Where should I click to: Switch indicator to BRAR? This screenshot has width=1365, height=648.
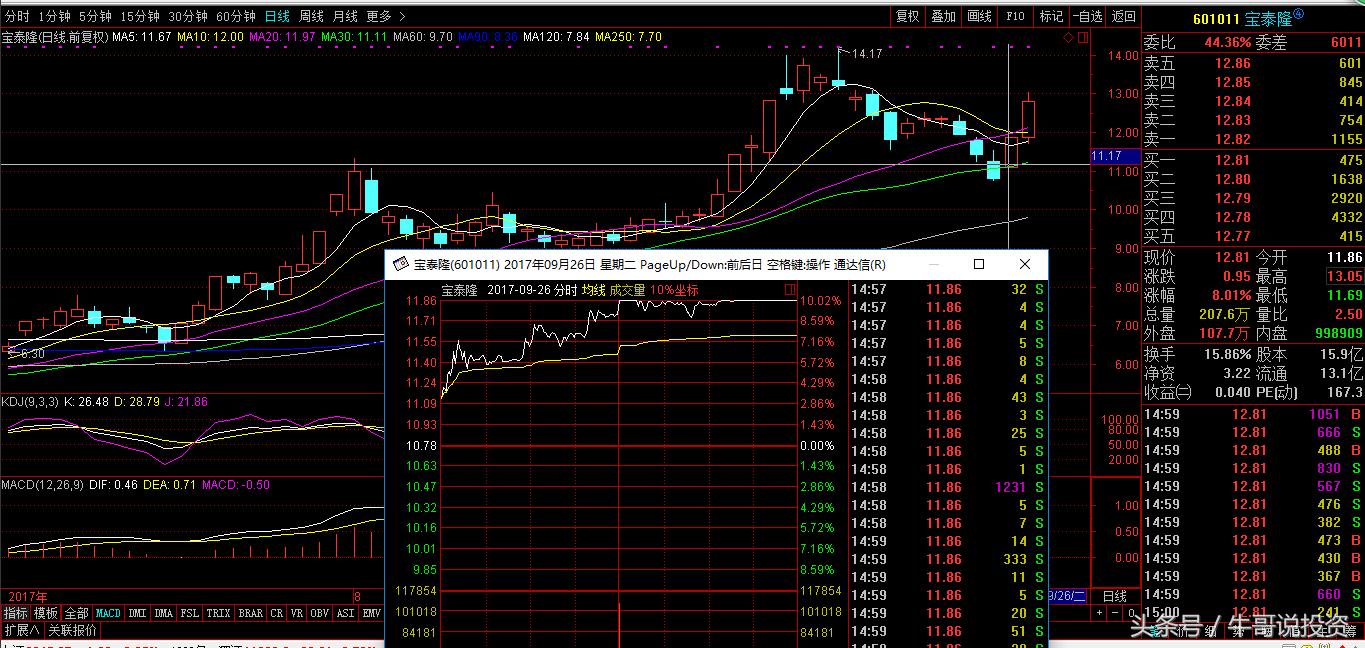251,613
